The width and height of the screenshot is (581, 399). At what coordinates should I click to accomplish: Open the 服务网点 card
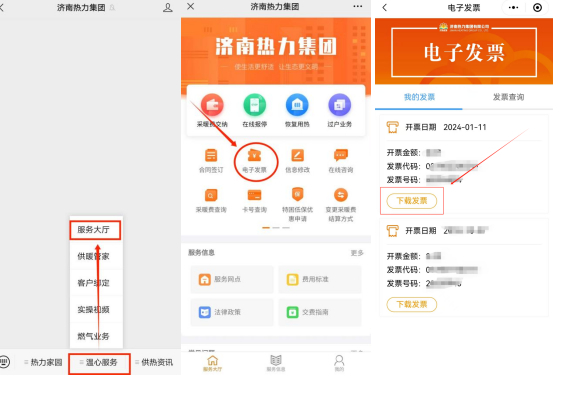pos(232,279)
